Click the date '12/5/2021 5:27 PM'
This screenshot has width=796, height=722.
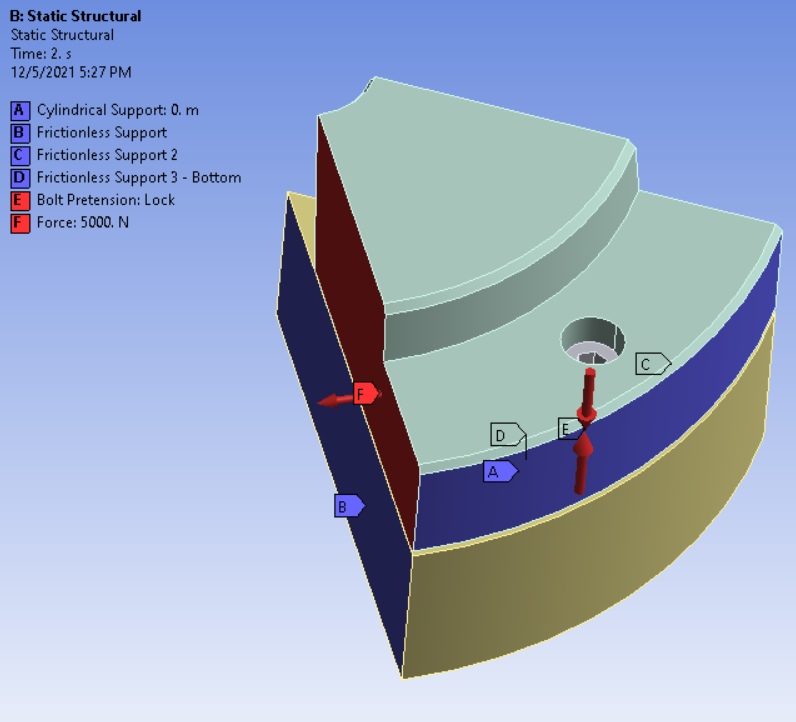coord(71,72)
